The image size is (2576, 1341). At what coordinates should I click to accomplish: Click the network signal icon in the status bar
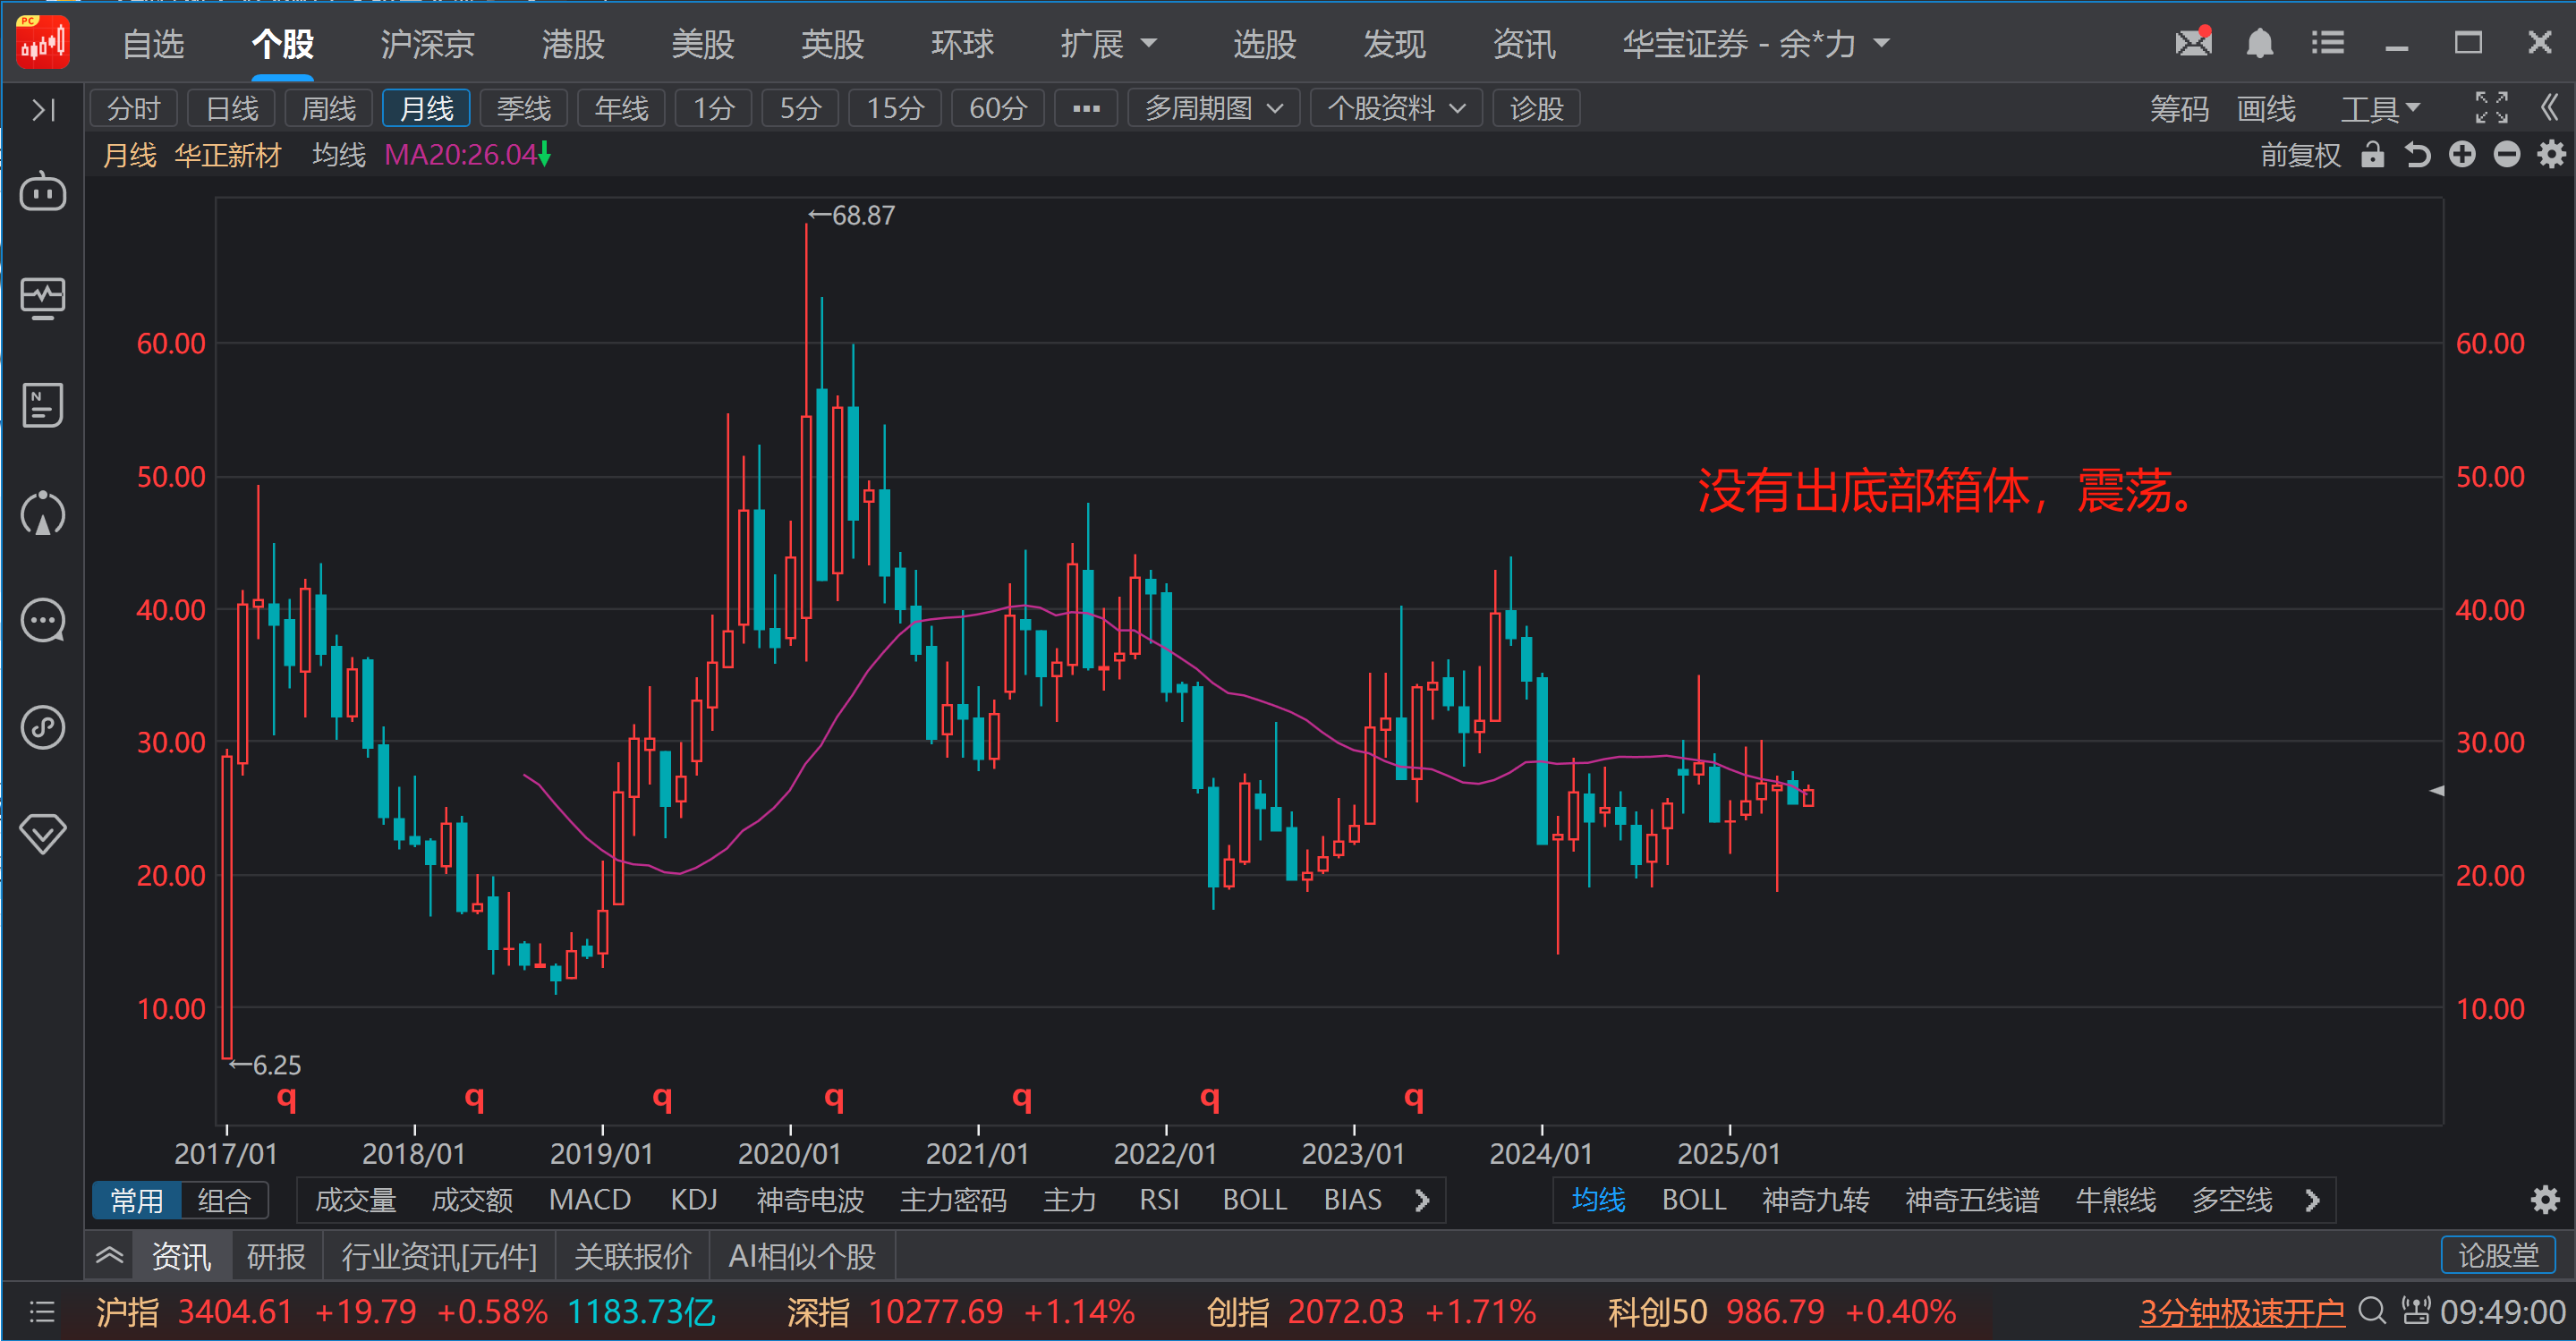(x=2416, y=1310)
